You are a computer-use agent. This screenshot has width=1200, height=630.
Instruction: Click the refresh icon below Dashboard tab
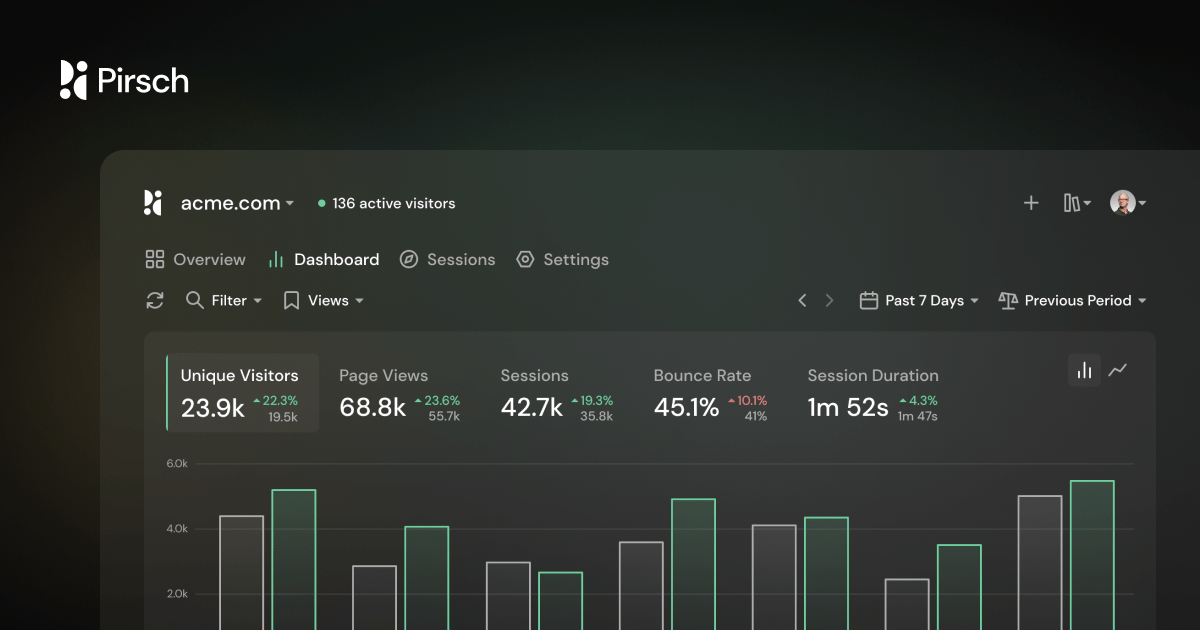[x=154, y=300]
